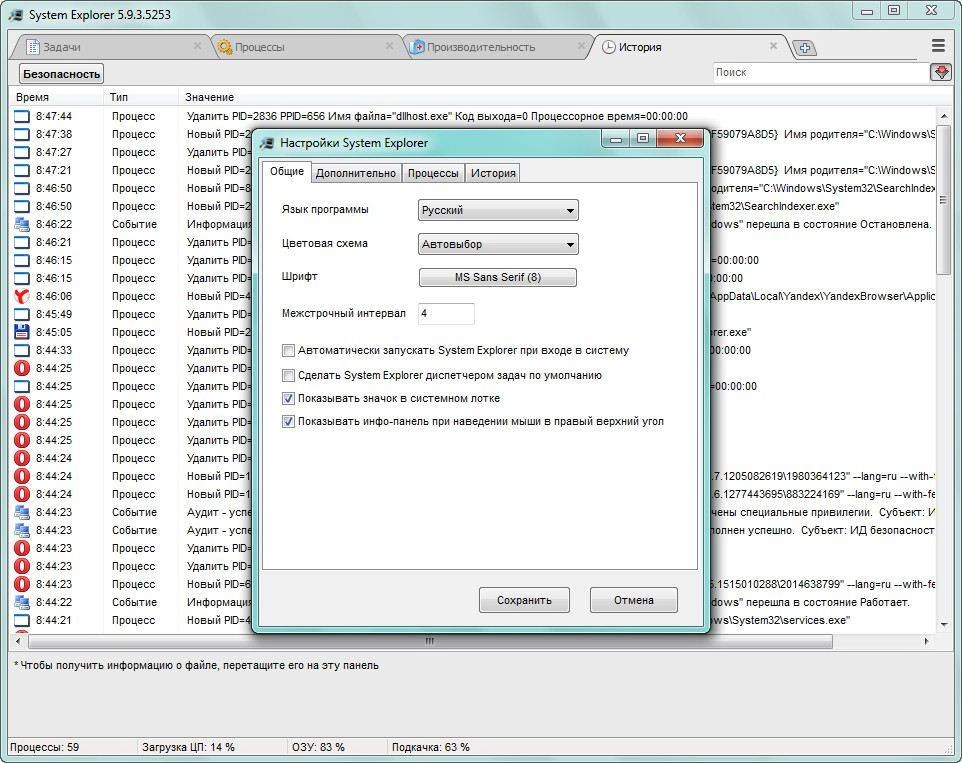962x763 pixels.
Task: Click the Безопасность button
Action: pos(61,74)
